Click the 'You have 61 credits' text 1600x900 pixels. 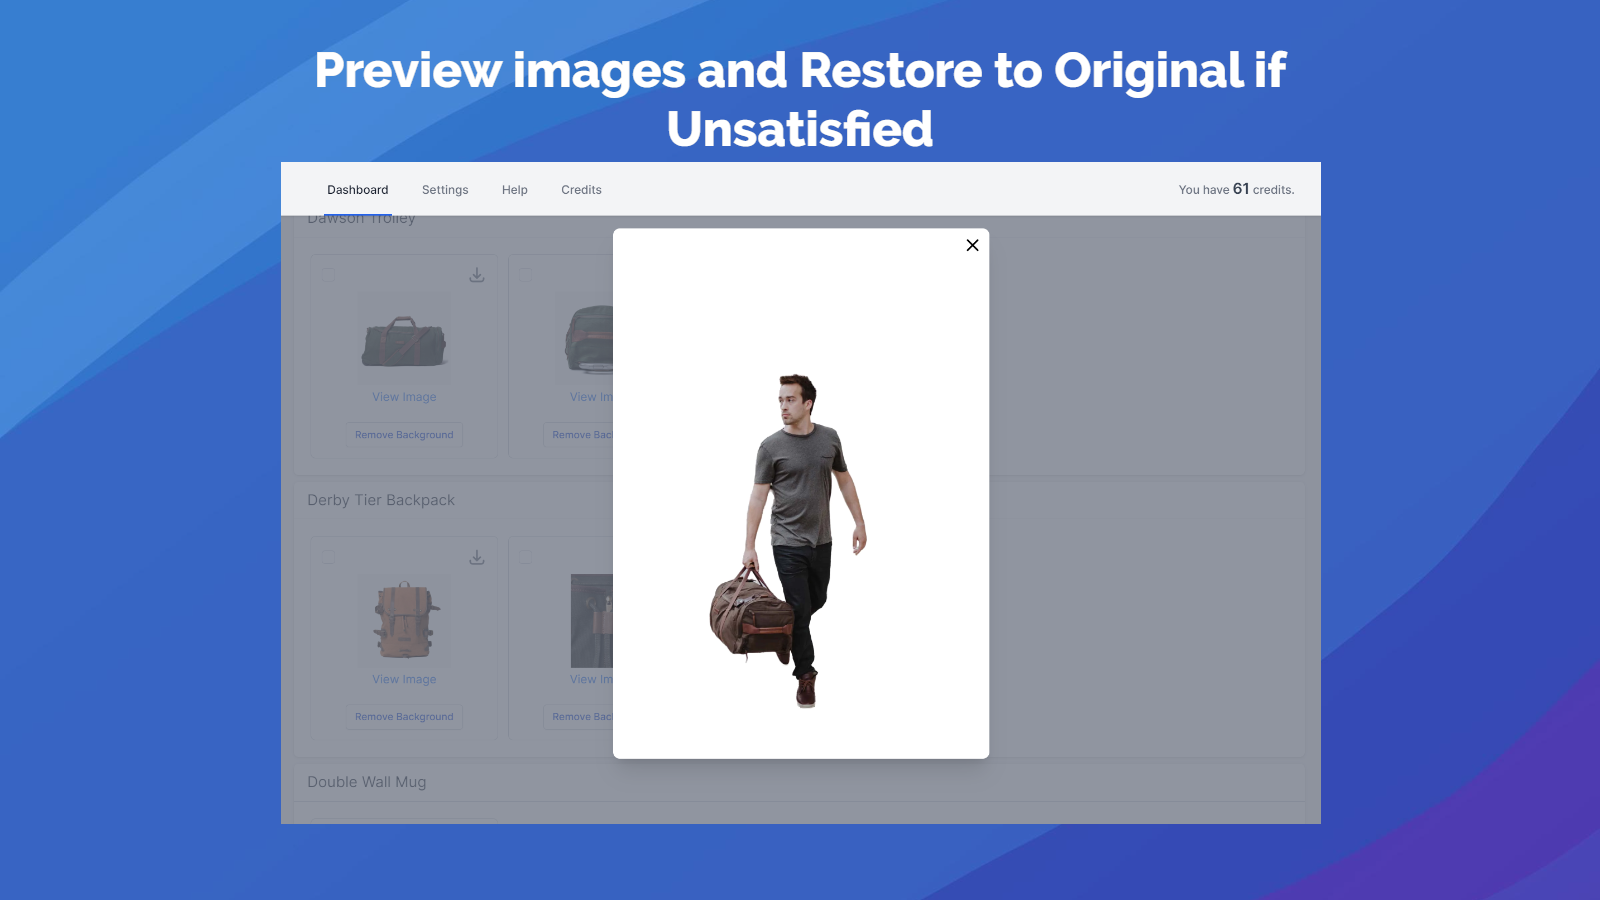coord(1236,189)
